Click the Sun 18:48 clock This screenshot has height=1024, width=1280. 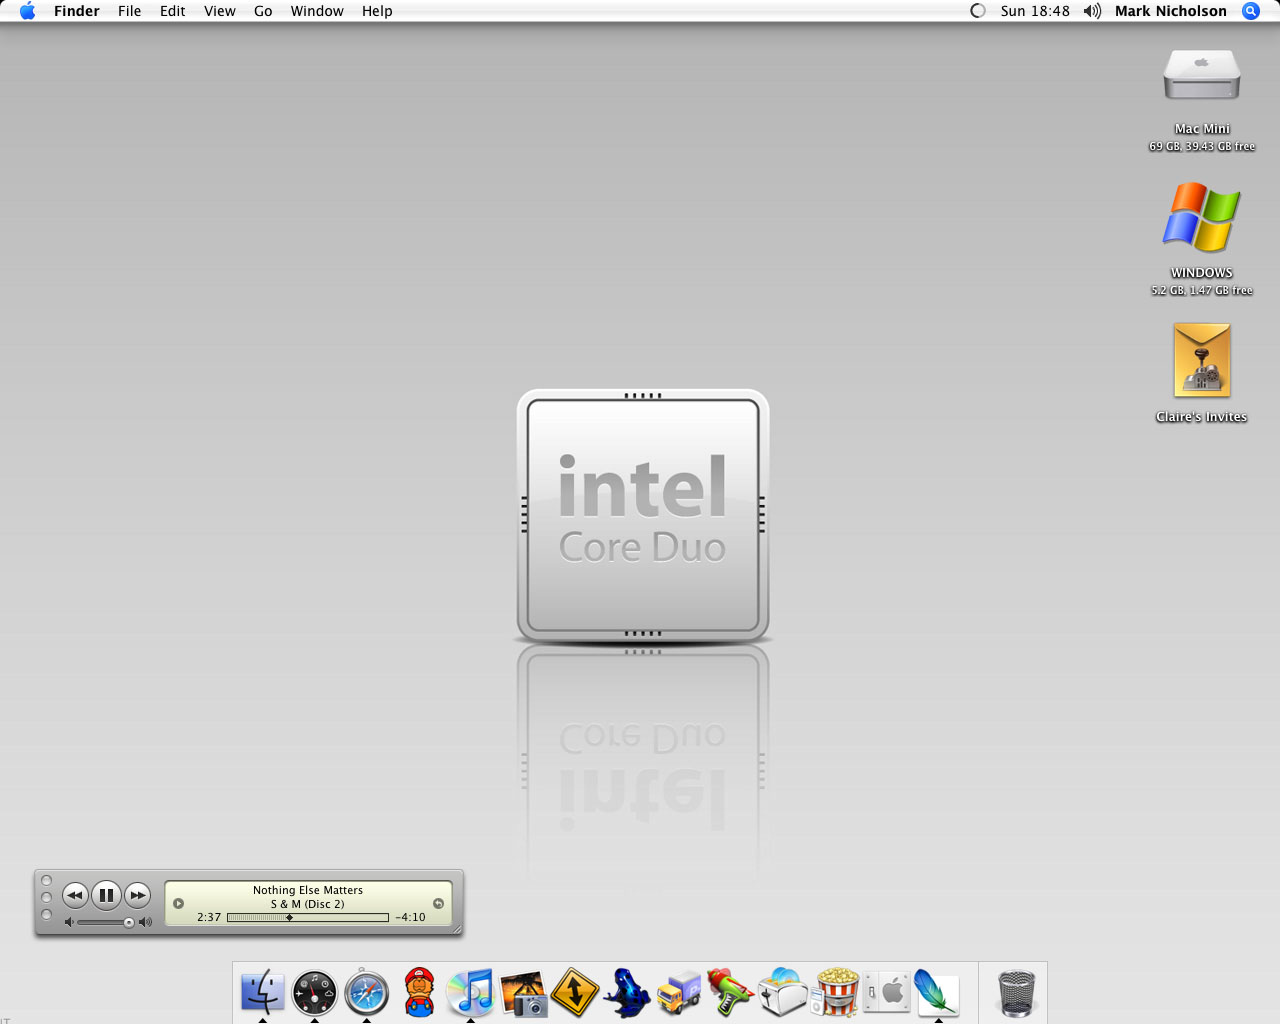point(1035,11)
